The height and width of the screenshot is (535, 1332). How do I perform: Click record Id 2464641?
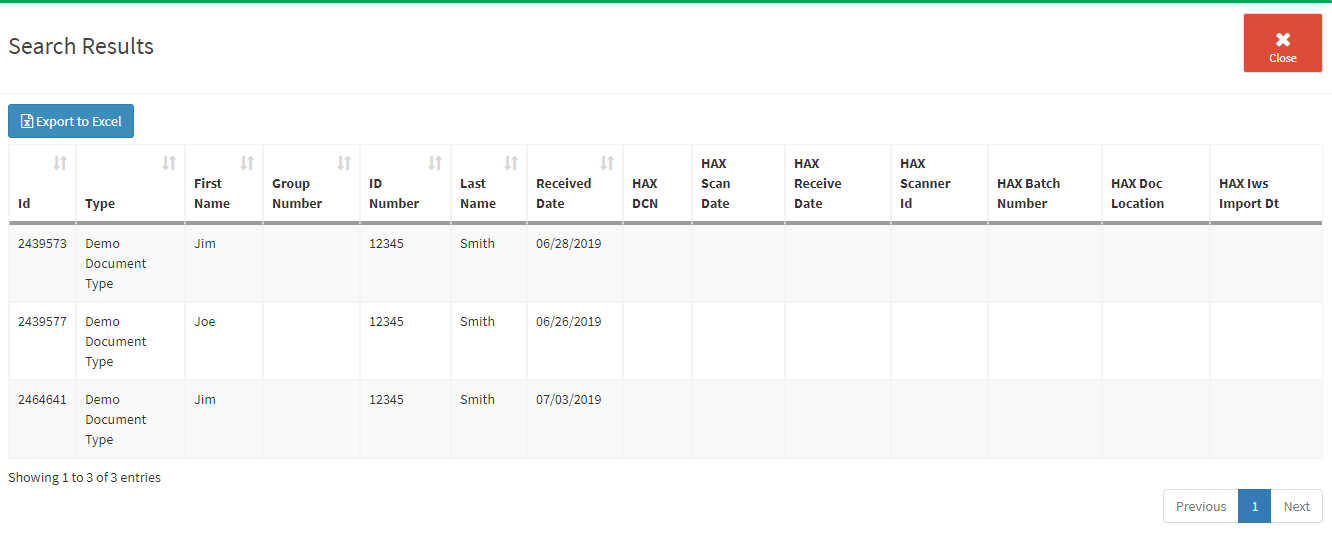pos(42,399)
